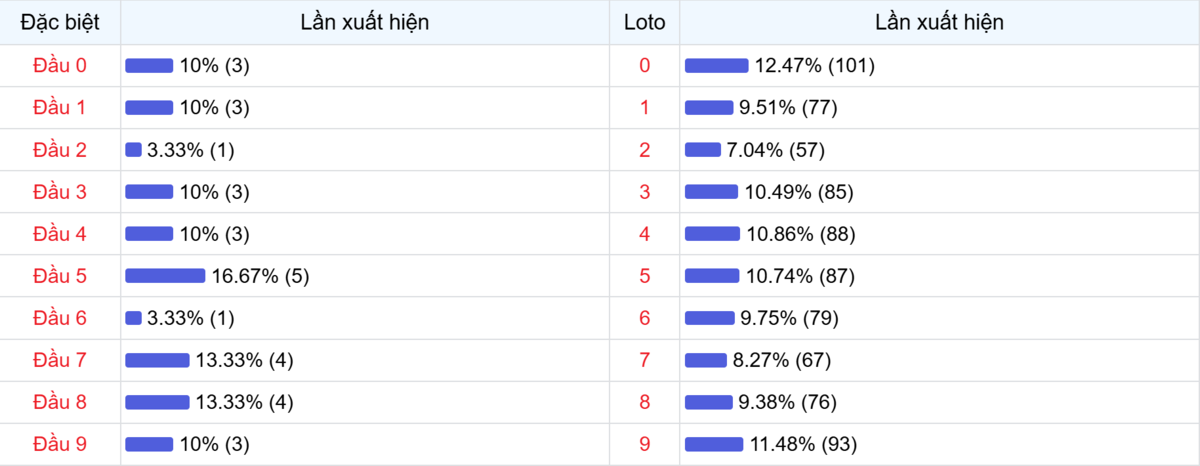
Task: Open the "Đầu 9" entry
Action: [x=60, y=444]
